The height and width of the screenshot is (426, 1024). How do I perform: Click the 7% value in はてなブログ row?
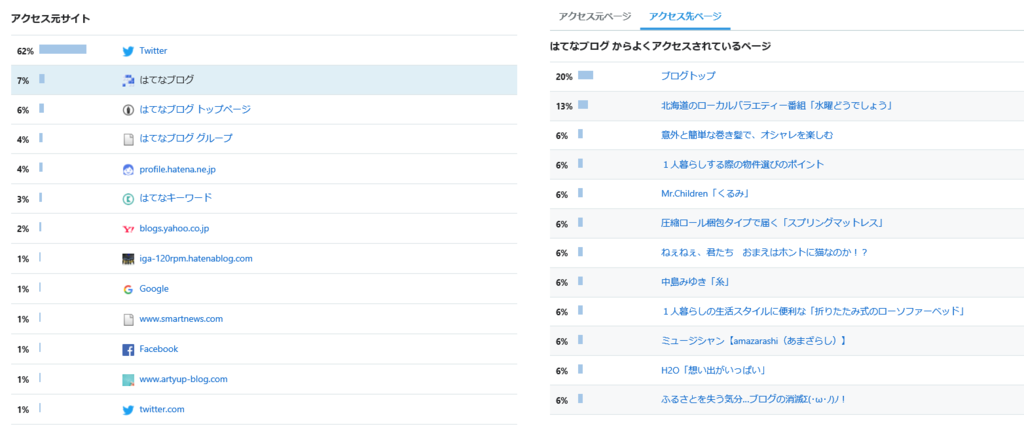23,80
